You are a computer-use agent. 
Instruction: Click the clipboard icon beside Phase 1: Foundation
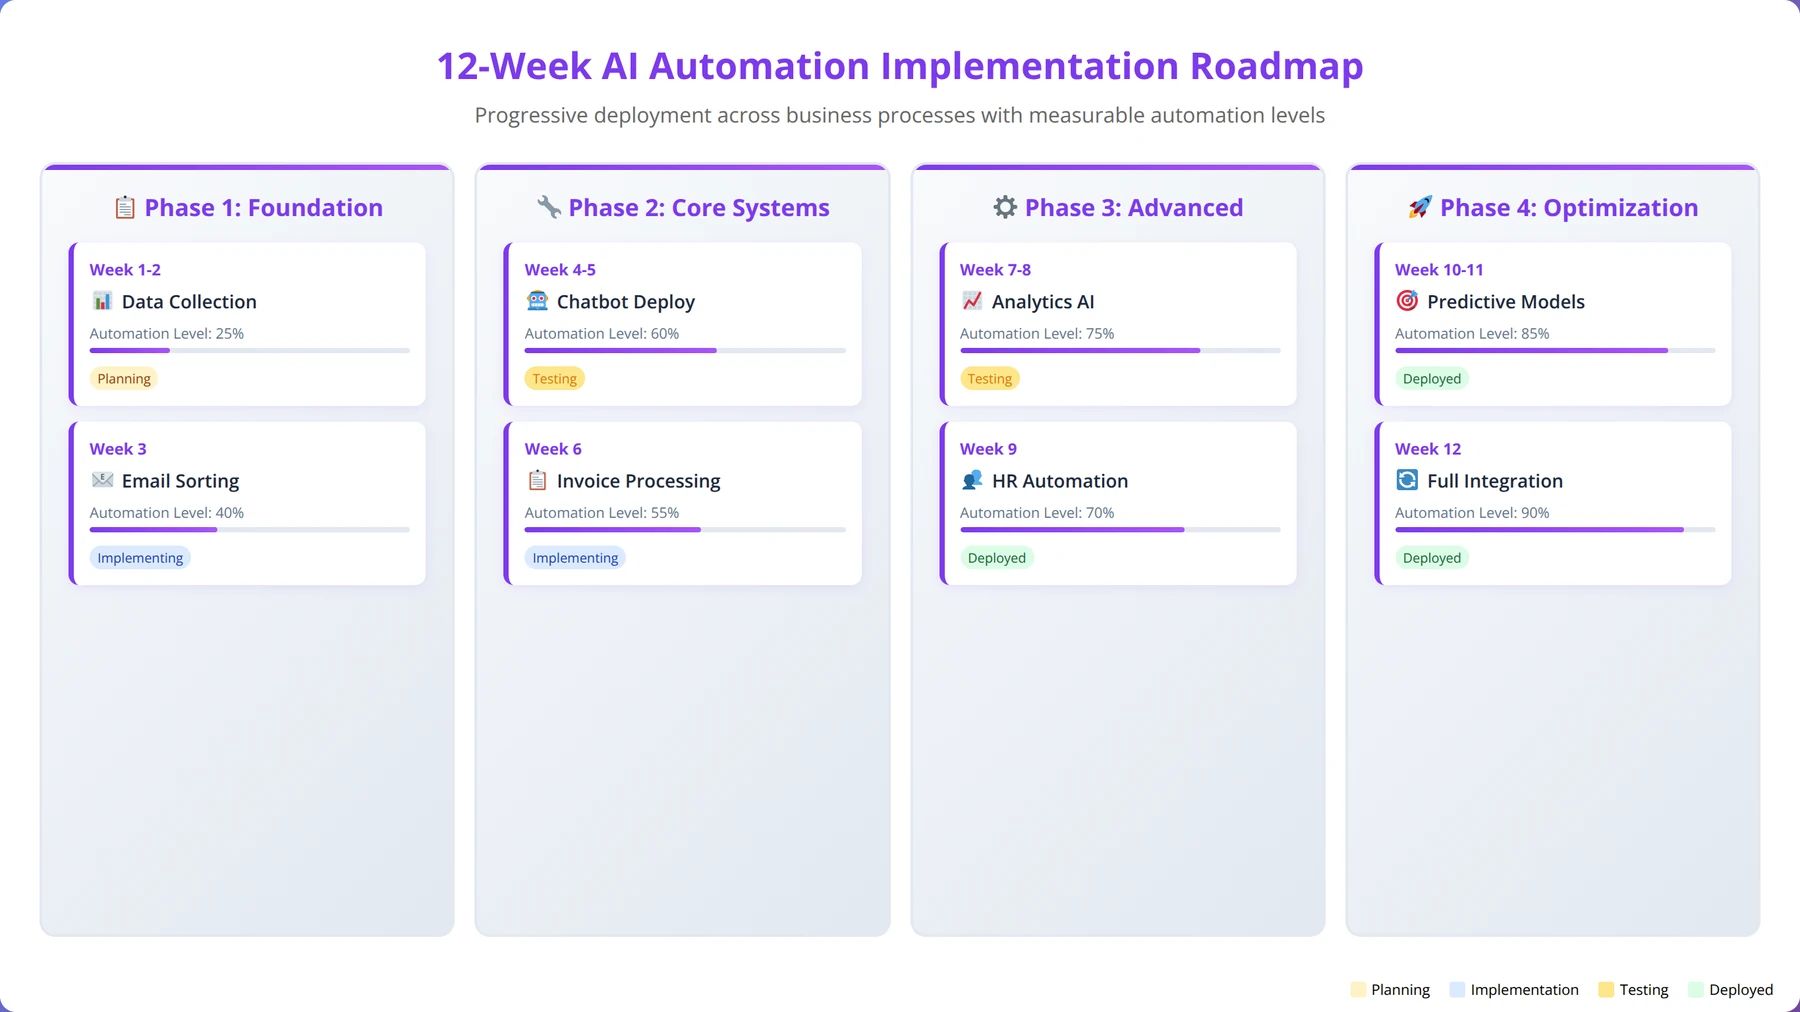[125, 207]
